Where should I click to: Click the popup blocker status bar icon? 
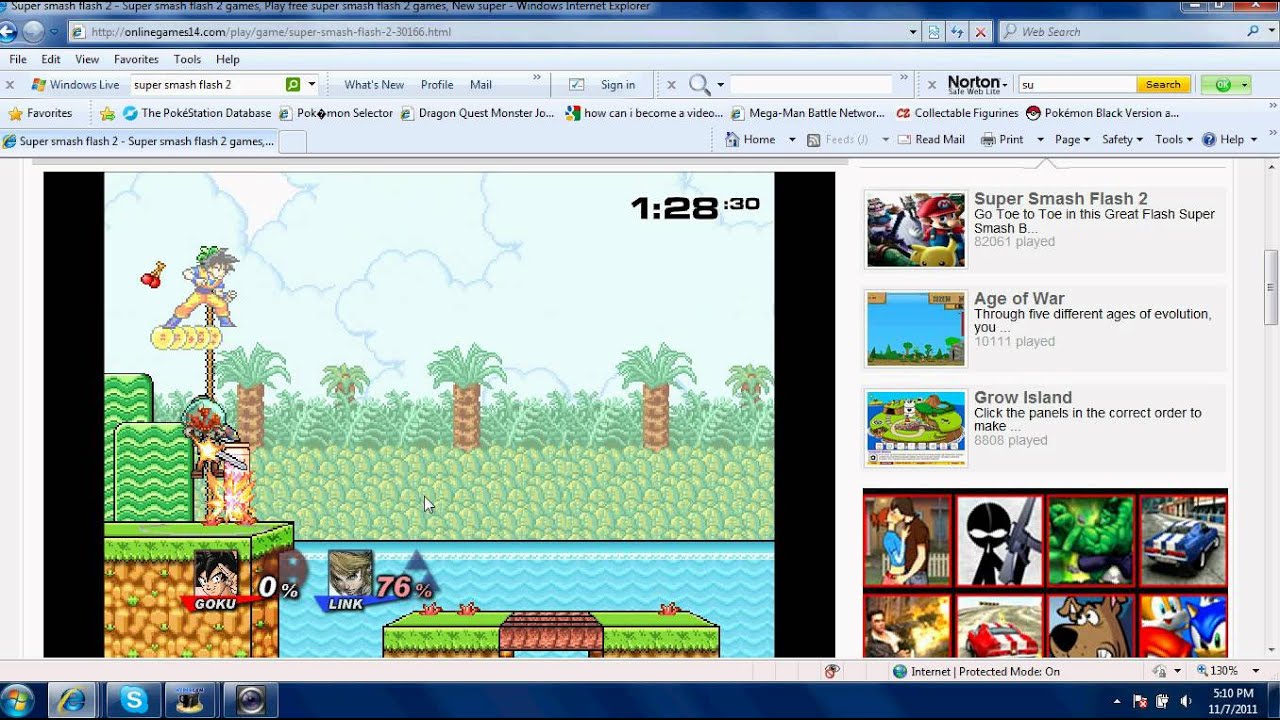832,672
